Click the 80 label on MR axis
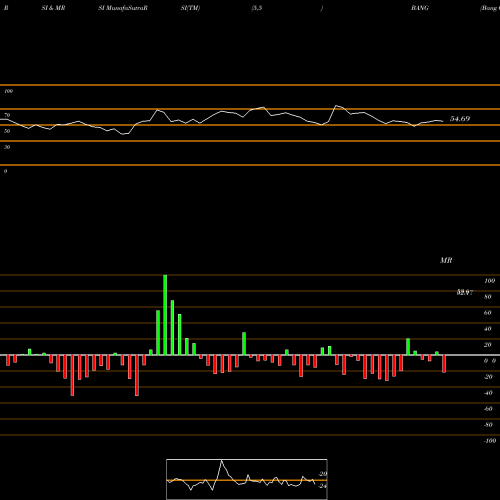 [x=488, y=297]
